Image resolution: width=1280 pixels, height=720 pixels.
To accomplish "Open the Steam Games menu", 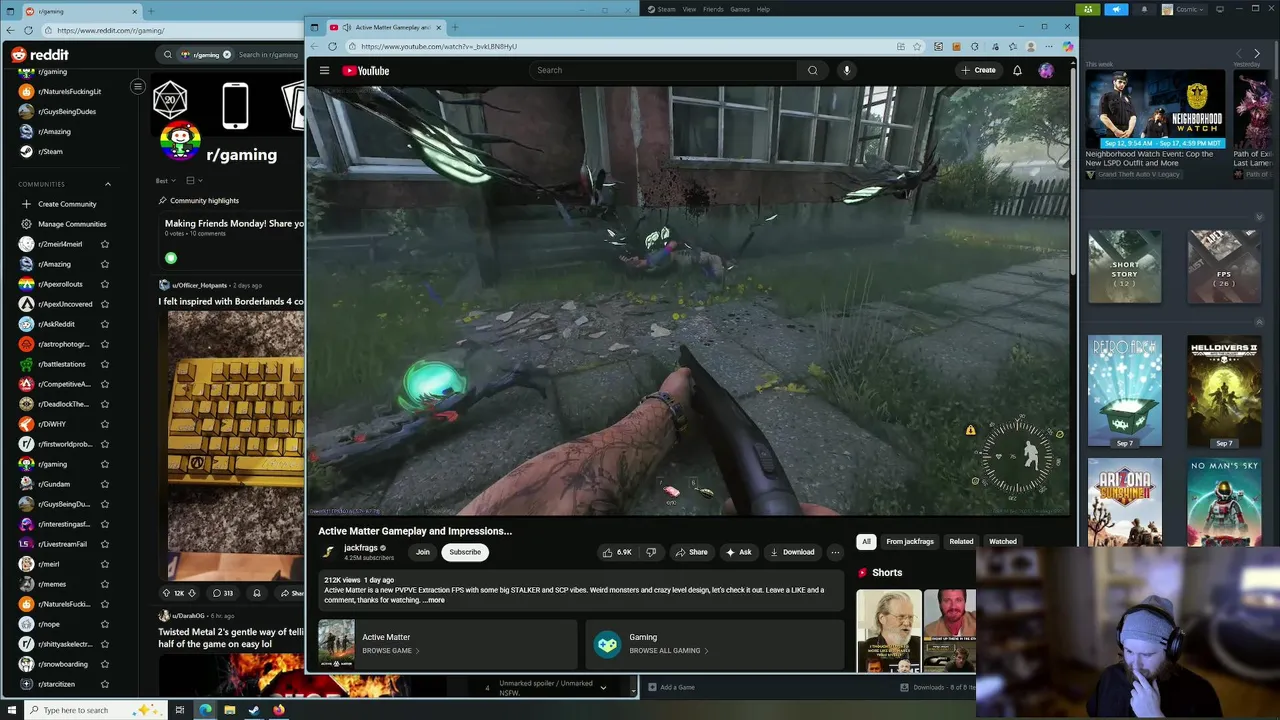I will [740, 9].
